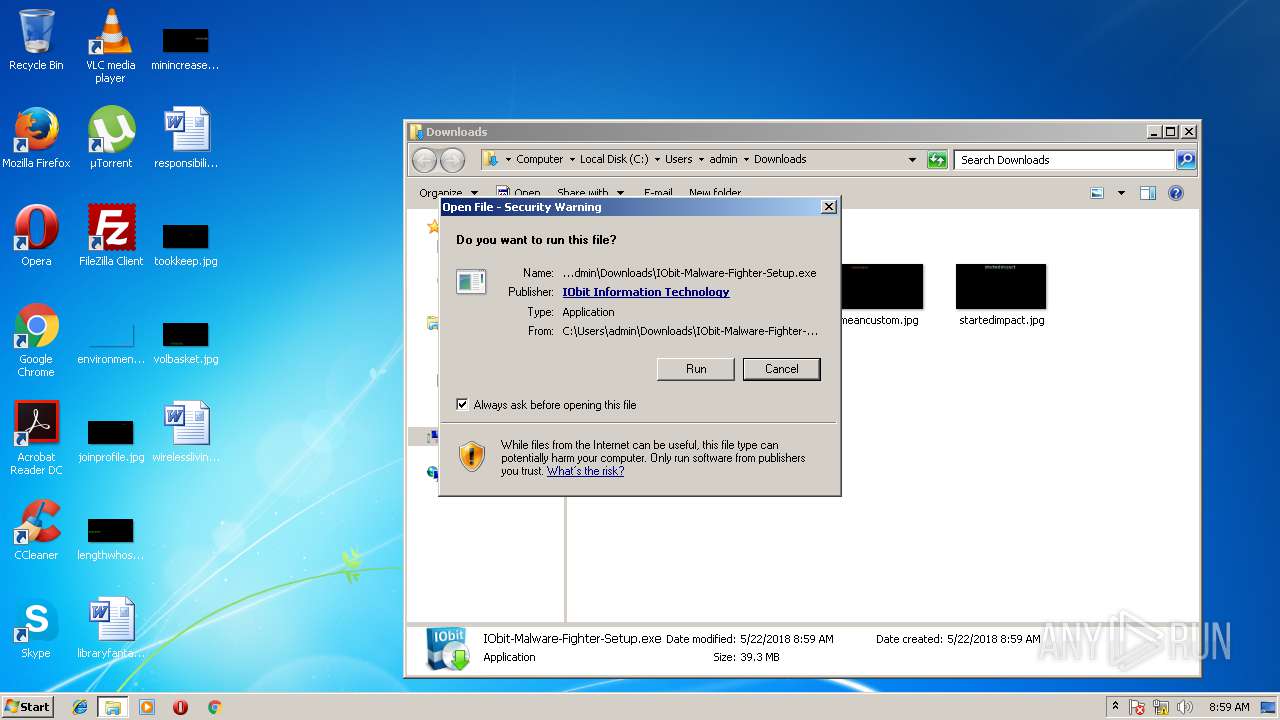This screenshot has width=1280, height=720.
Task: Open Google Chrome desktop shortcut
Action: pyautogui.click(x=36, y=340)
